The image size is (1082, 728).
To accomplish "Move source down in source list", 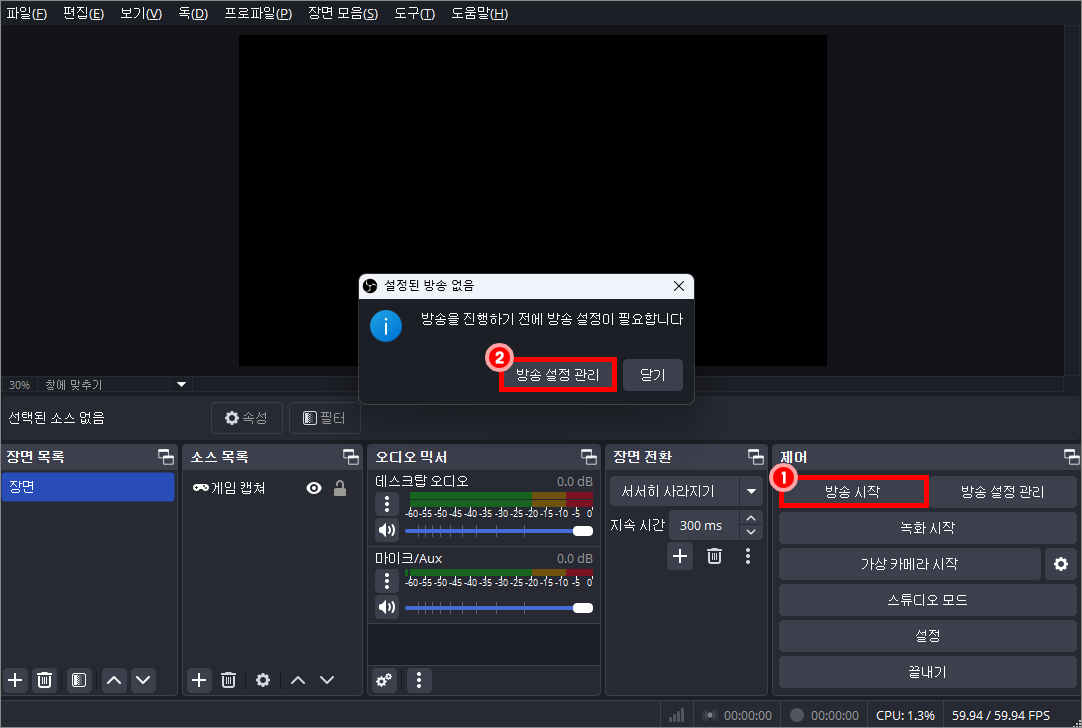I will [x=327, y=680].
